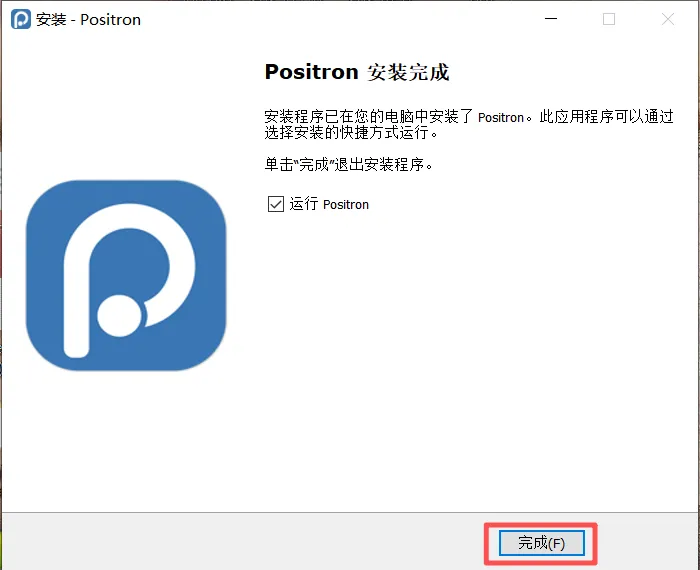The image size is (700, 570).
Task: Close the Positron installer window
Action: [x=668, y=19]
